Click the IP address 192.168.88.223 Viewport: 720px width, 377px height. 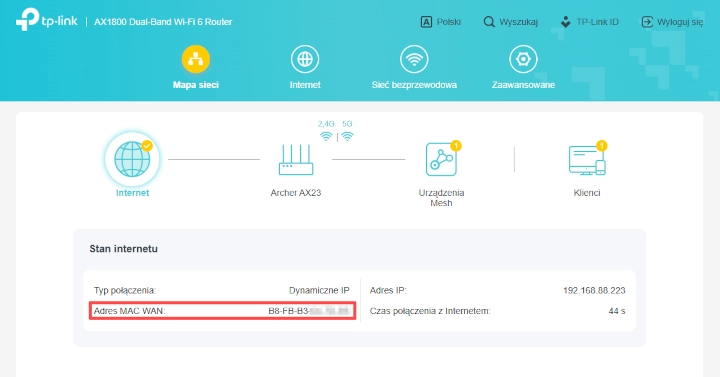[594, 290]
